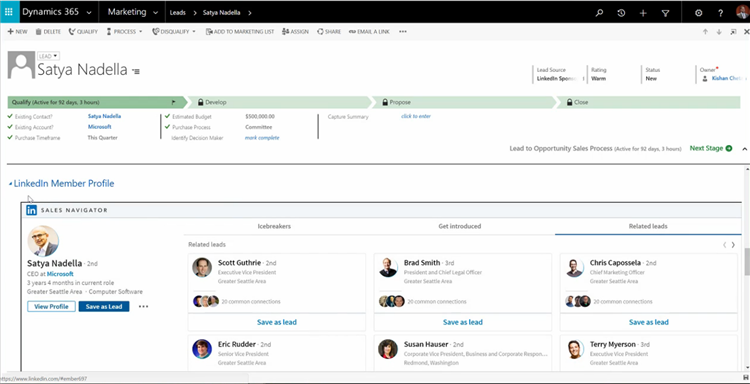Click Next Stage arrow button
Image resolution: width=750 pixels, height=384 pixels.
pyautogui.click(x=729, y=148)
